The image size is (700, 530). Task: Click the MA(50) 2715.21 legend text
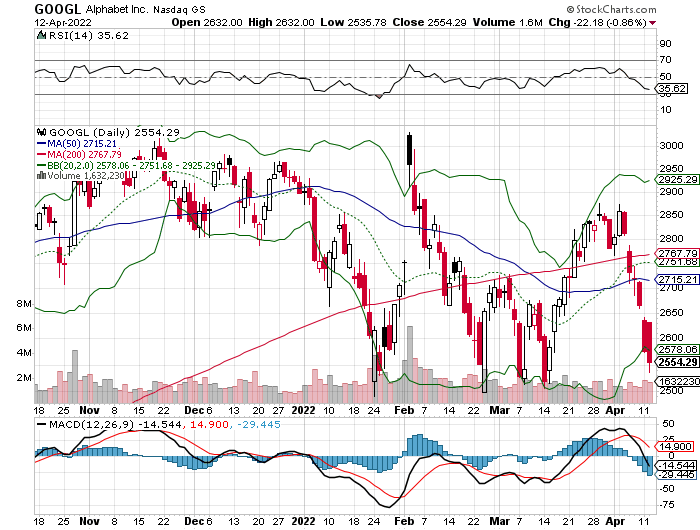coord(82,144)
